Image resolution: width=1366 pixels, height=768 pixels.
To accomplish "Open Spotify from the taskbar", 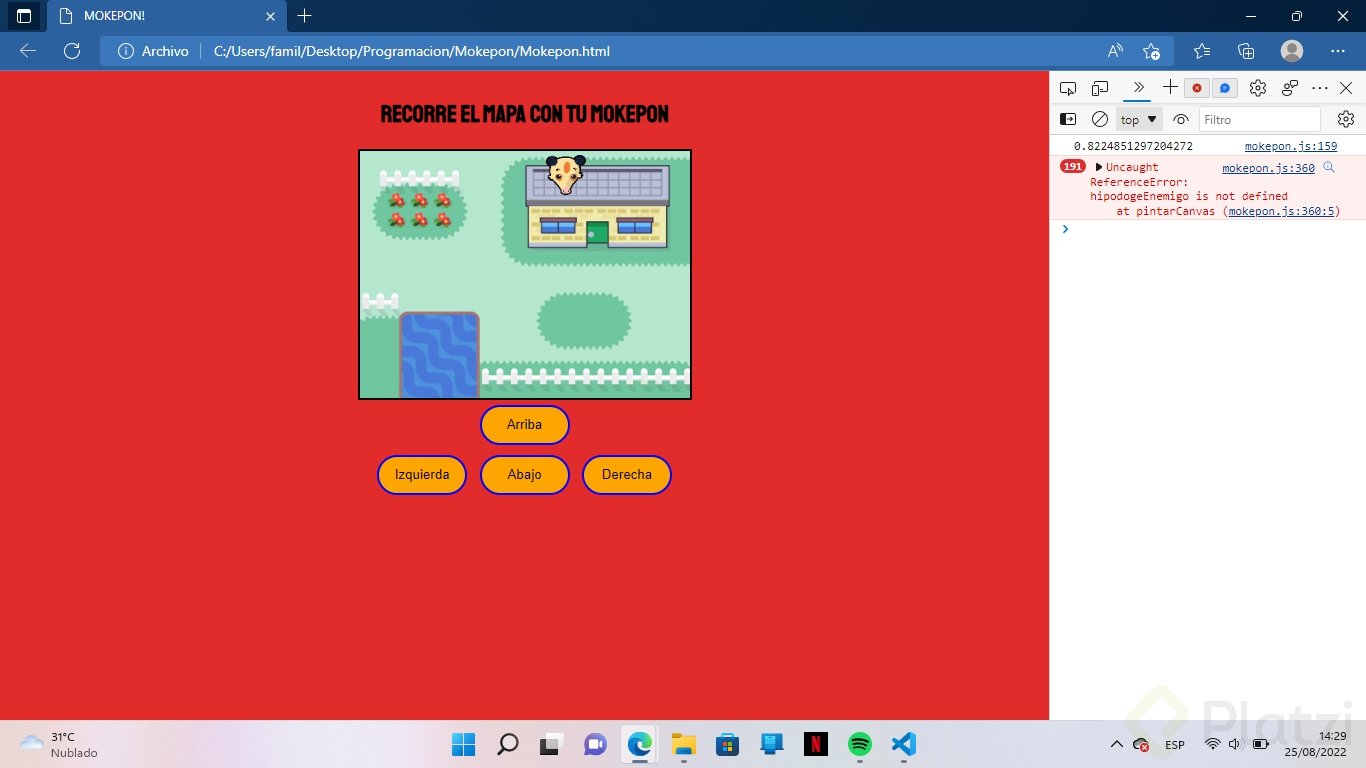I will coord(859,744).
